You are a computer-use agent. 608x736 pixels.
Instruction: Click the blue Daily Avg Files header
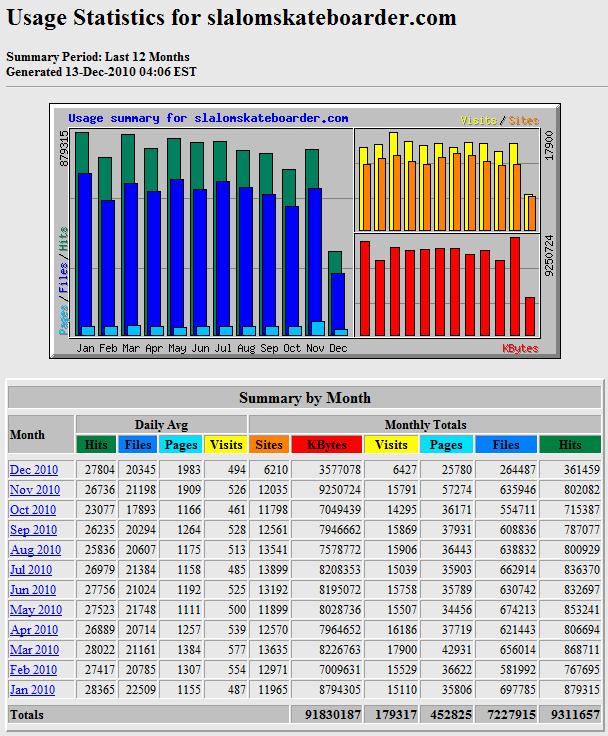[x=138, y=445]
